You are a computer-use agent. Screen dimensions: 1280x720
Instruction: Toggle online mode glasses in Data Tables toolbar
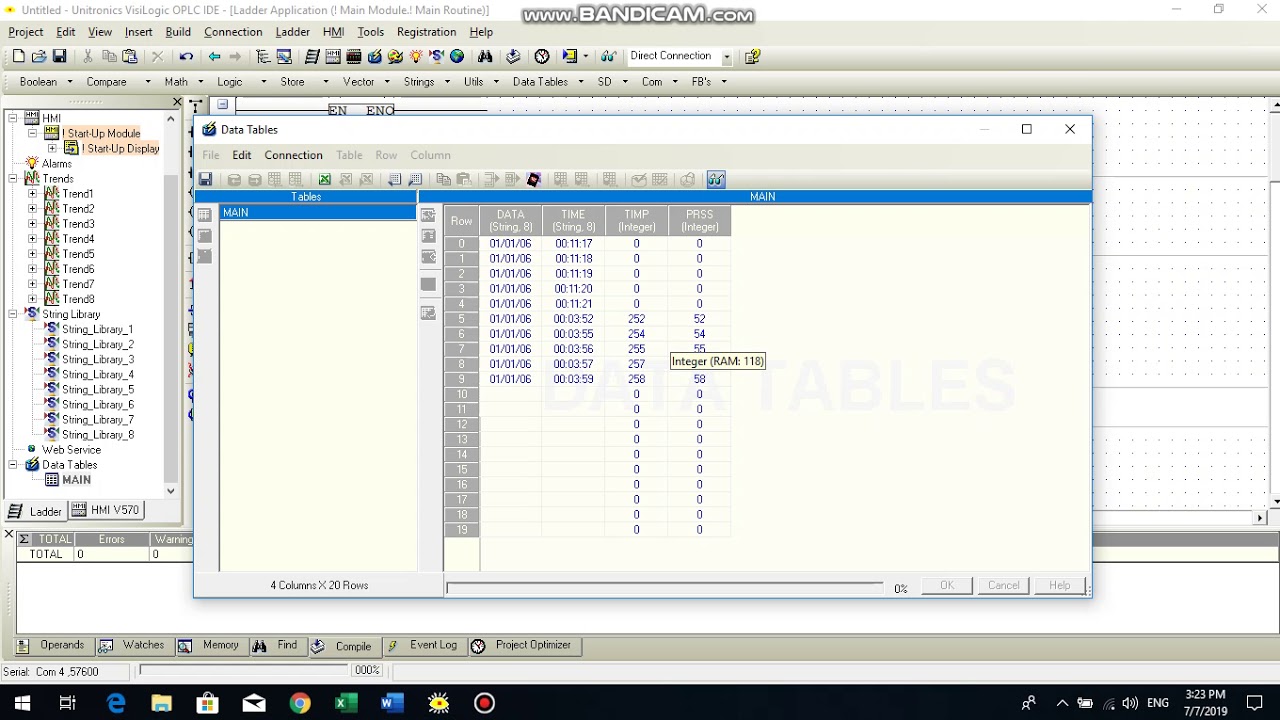(716, 179)
